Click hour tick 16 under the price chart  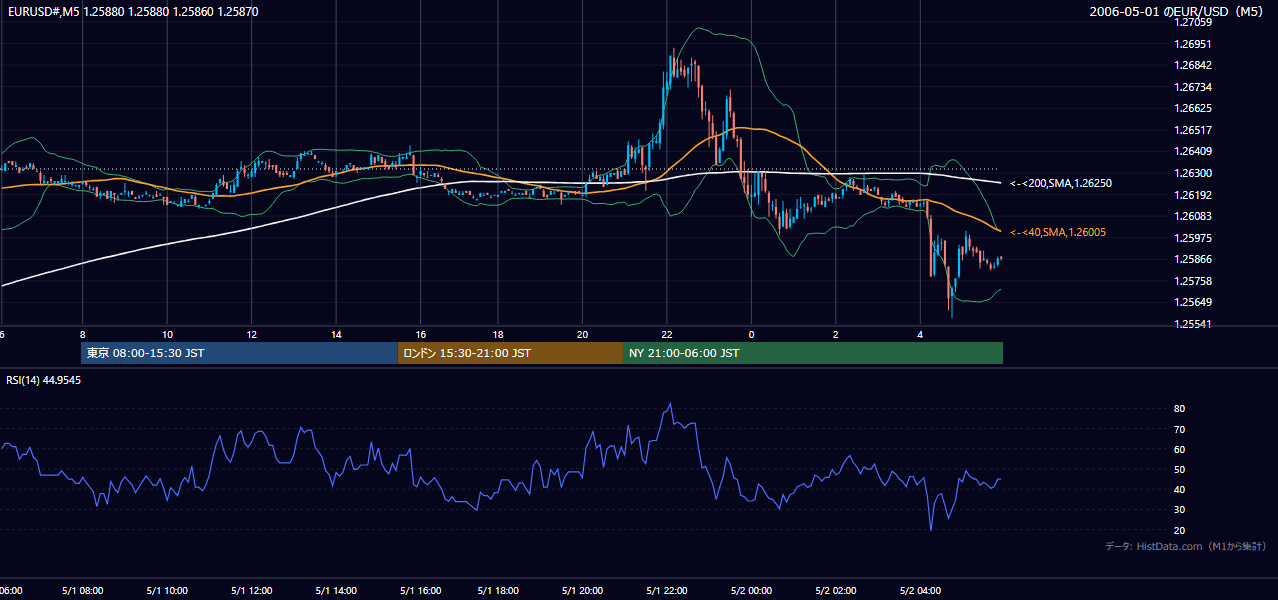click(x=421, y=334)
